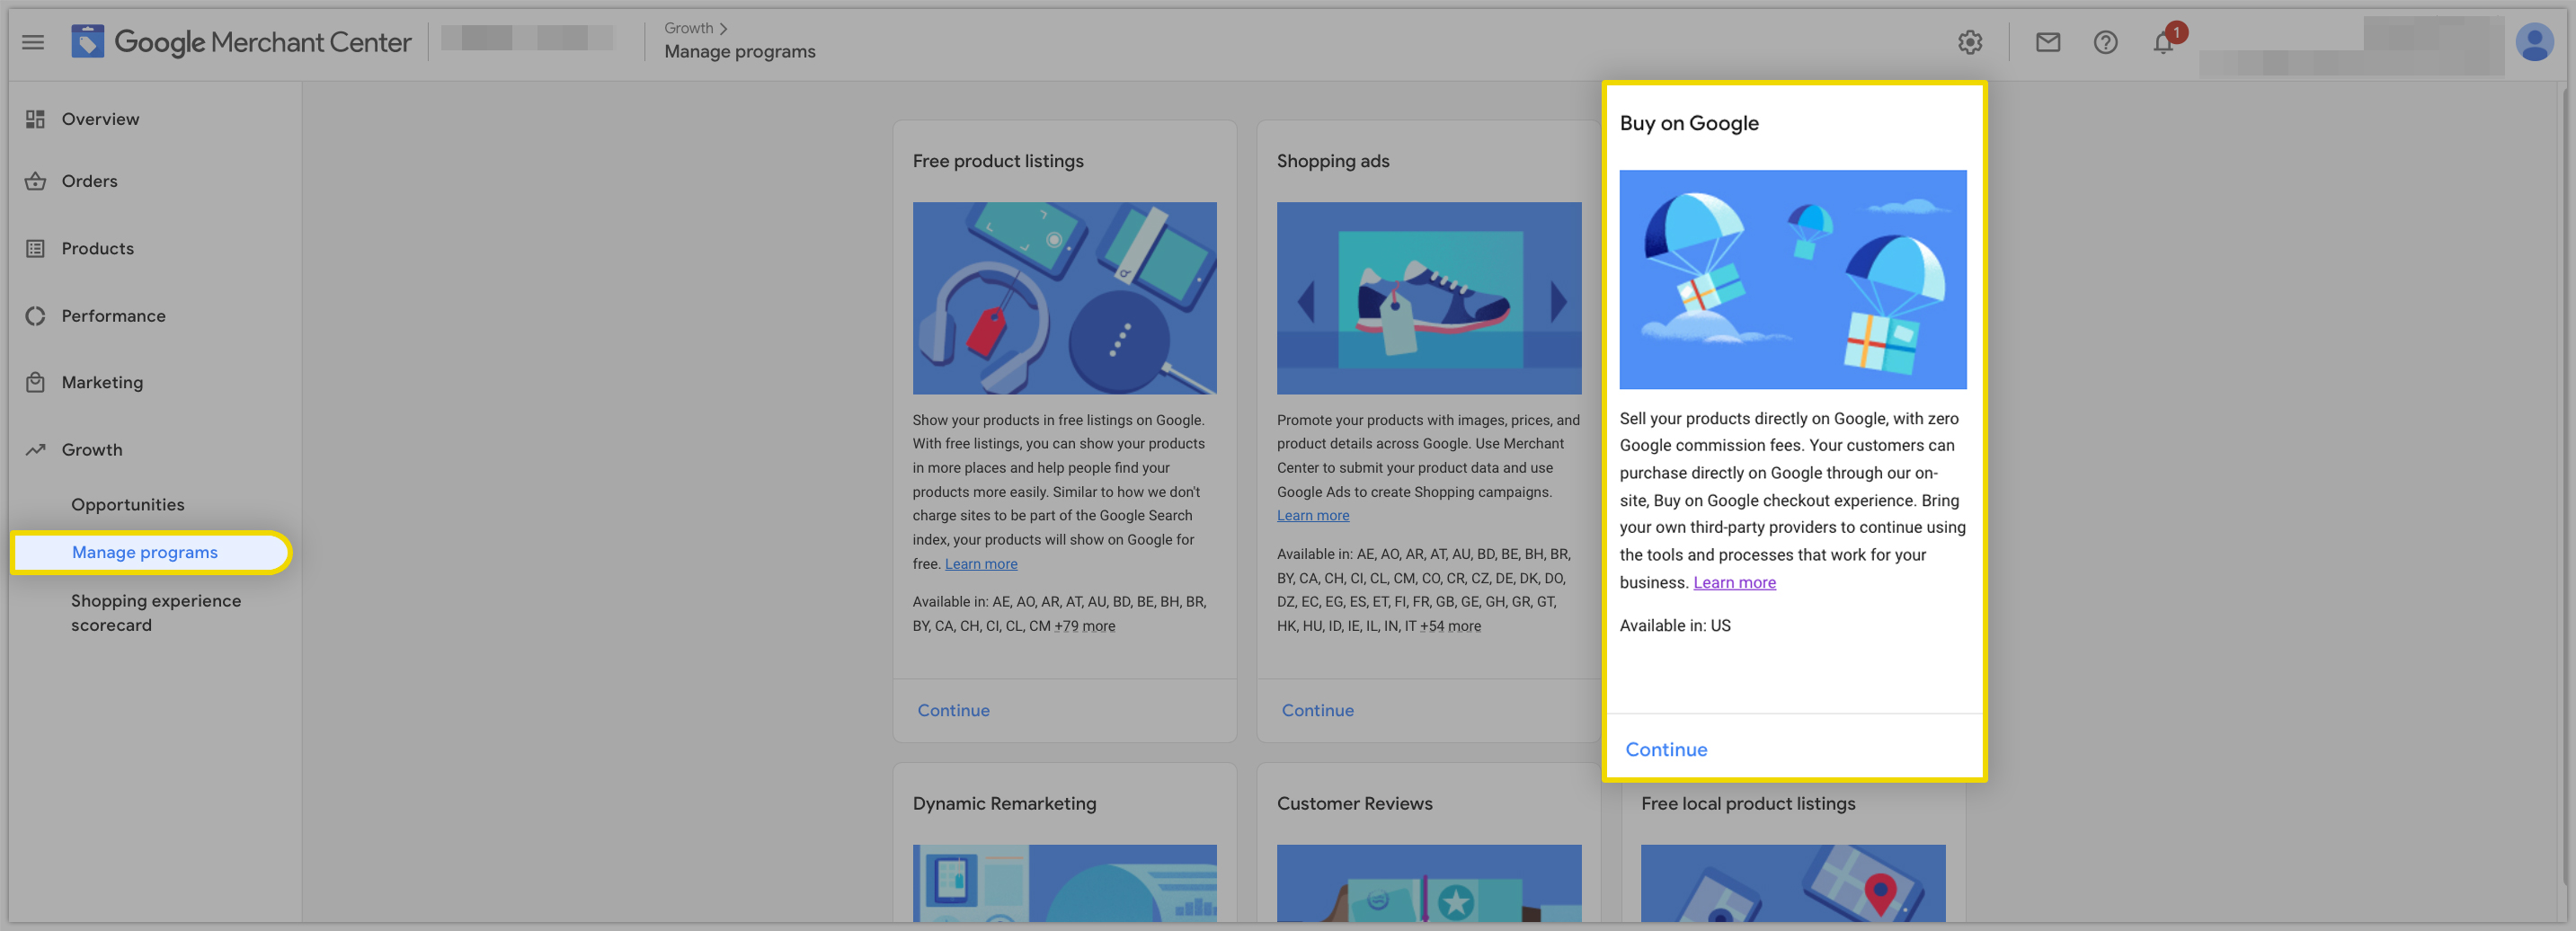2576x931 pixels.
Task: Continue with Free product listings
Action: click(x=954, y=710)
